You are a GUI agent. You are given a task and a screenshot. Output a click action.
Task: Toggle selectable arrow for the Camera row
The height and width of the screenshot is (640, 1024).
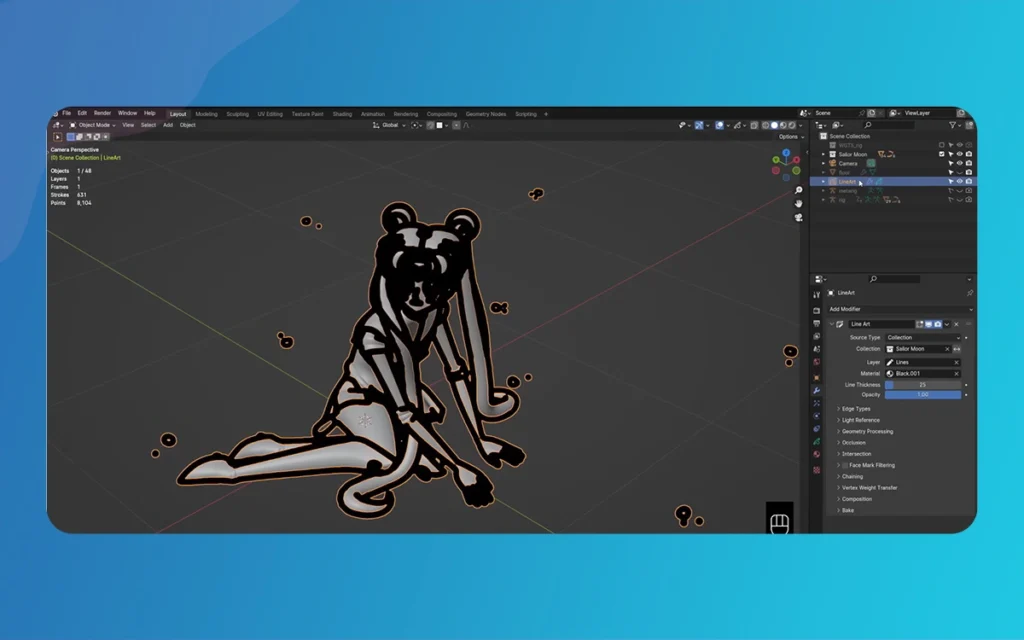tap(951, 163)
